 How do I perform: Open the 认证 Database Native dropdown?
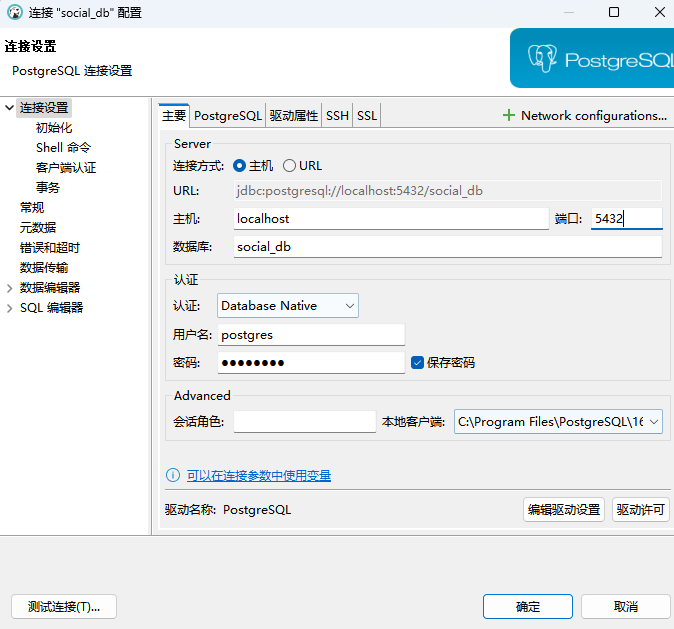click(x=288, y=306)
